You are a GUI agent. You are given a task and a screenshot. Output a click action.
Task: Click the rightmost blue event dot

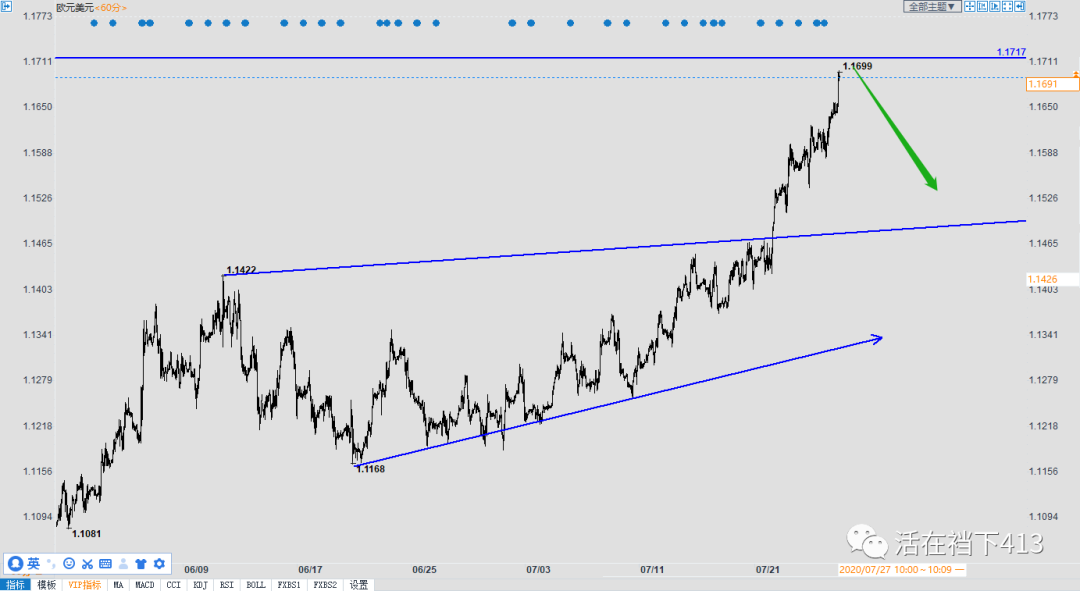(824, 23)
